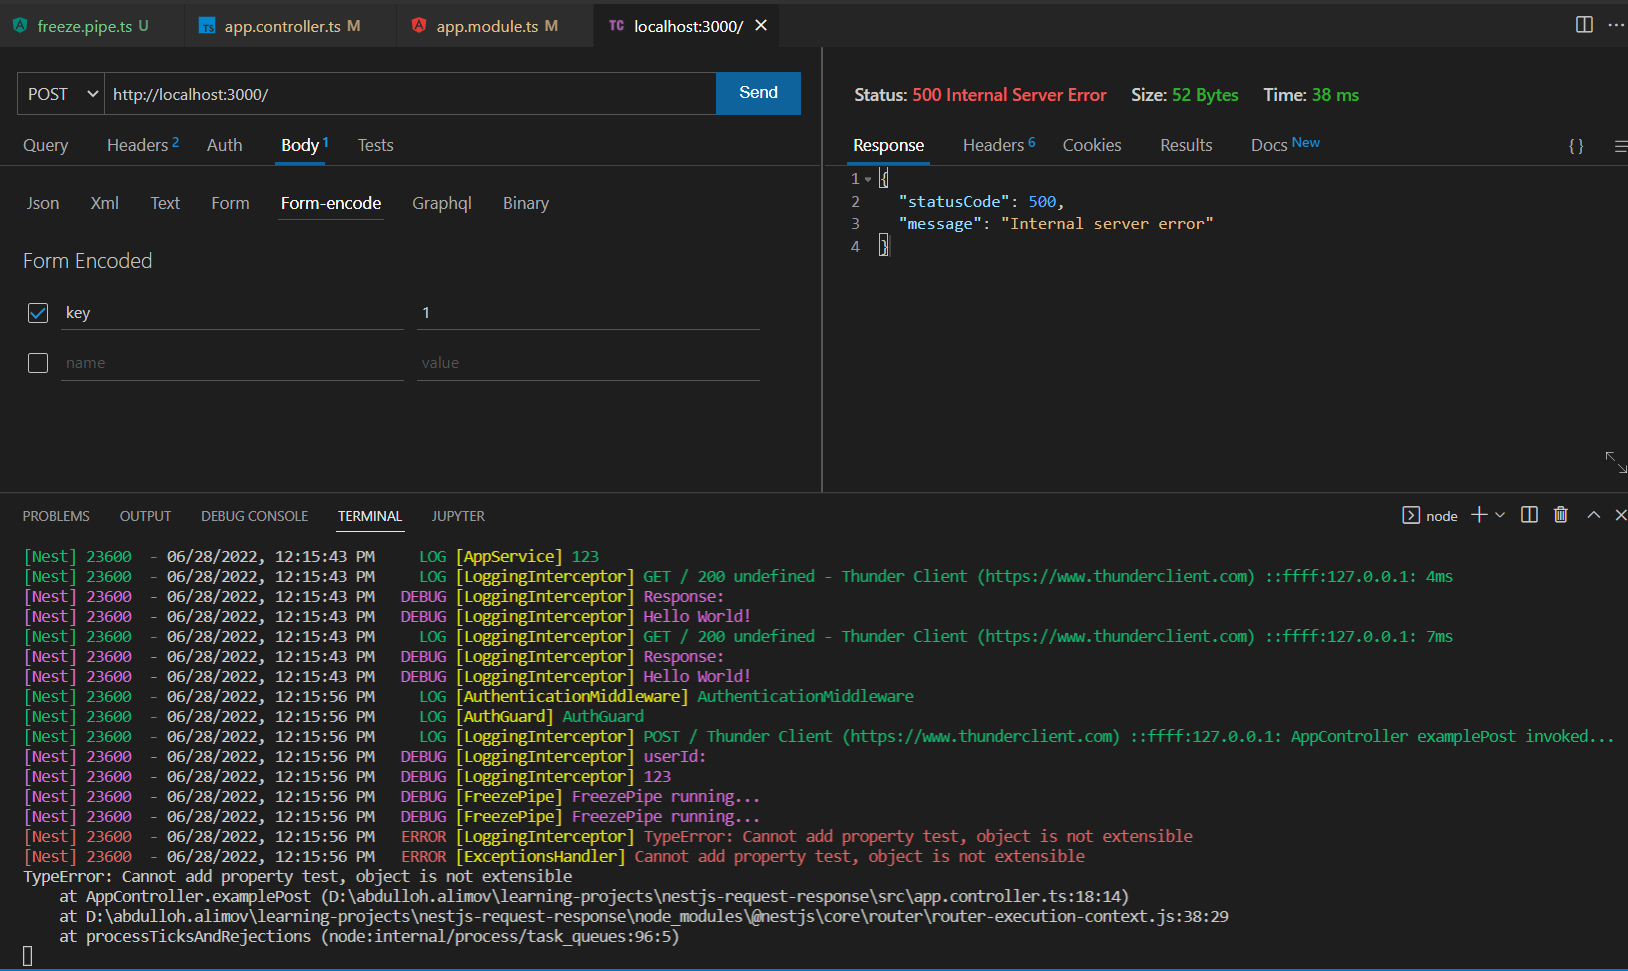Switch to the app.controller.ts editor tab
Viewport: 1628px width, 971px height.
[x=282, y=26]
